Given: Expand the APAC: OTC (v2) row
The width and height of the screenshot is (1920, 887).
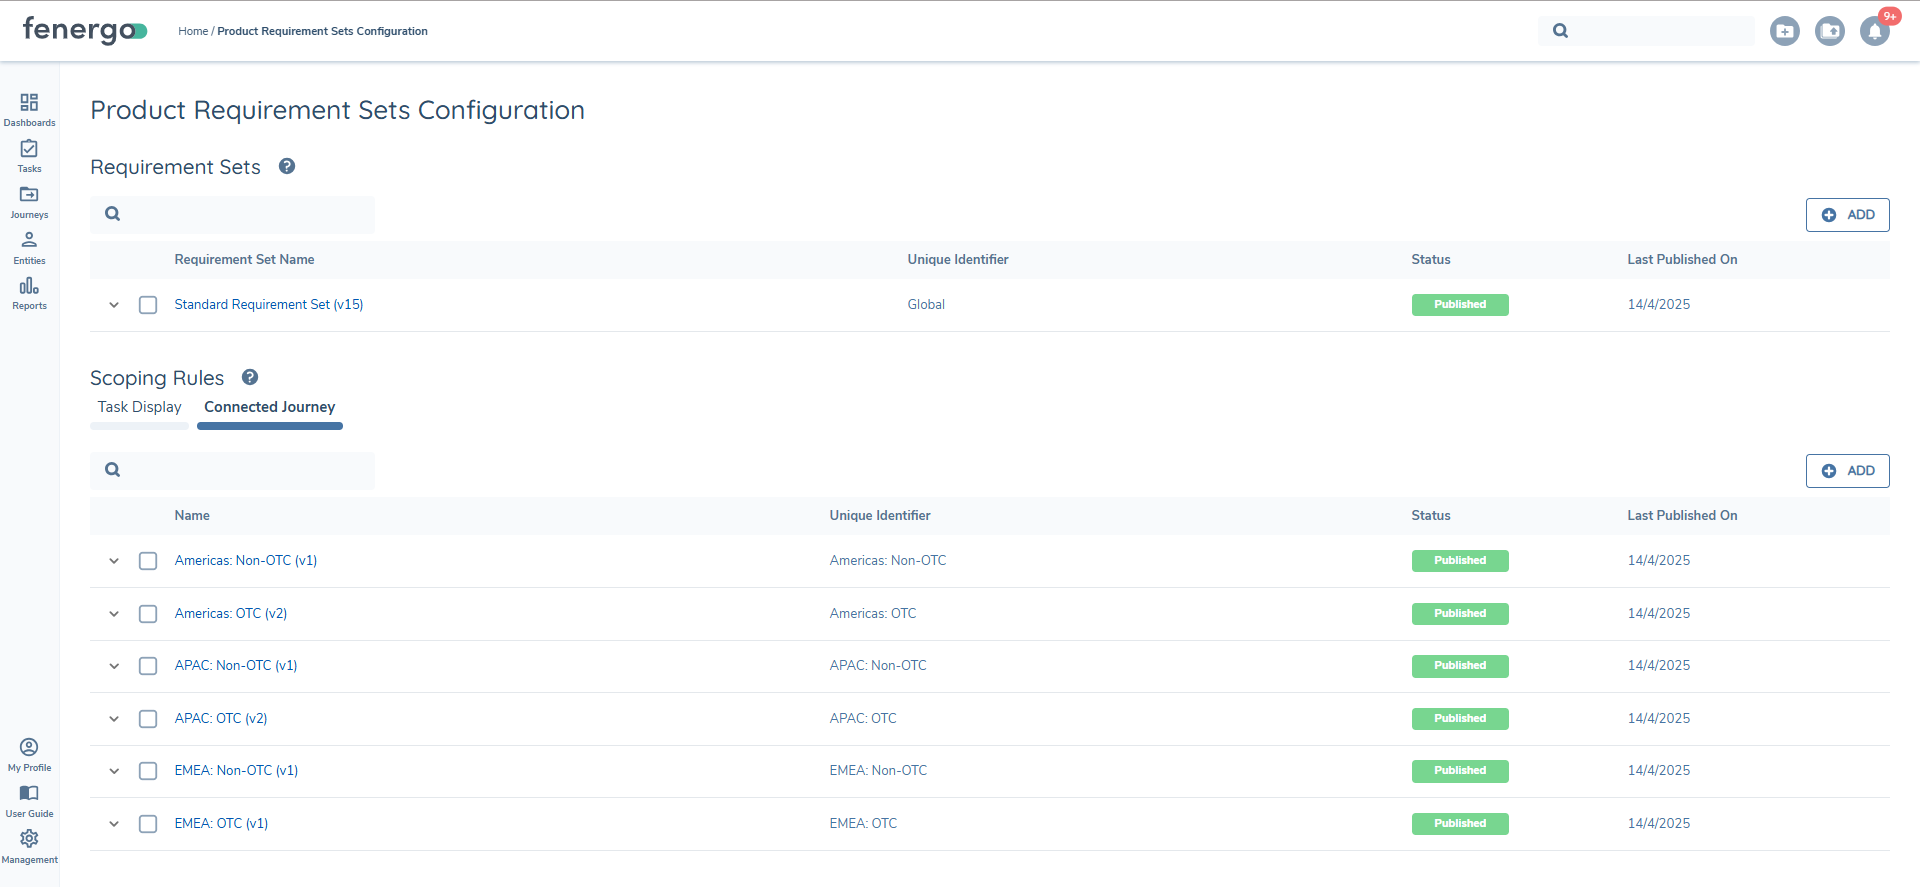Looking at the screenshot, I should click(114, 719).
